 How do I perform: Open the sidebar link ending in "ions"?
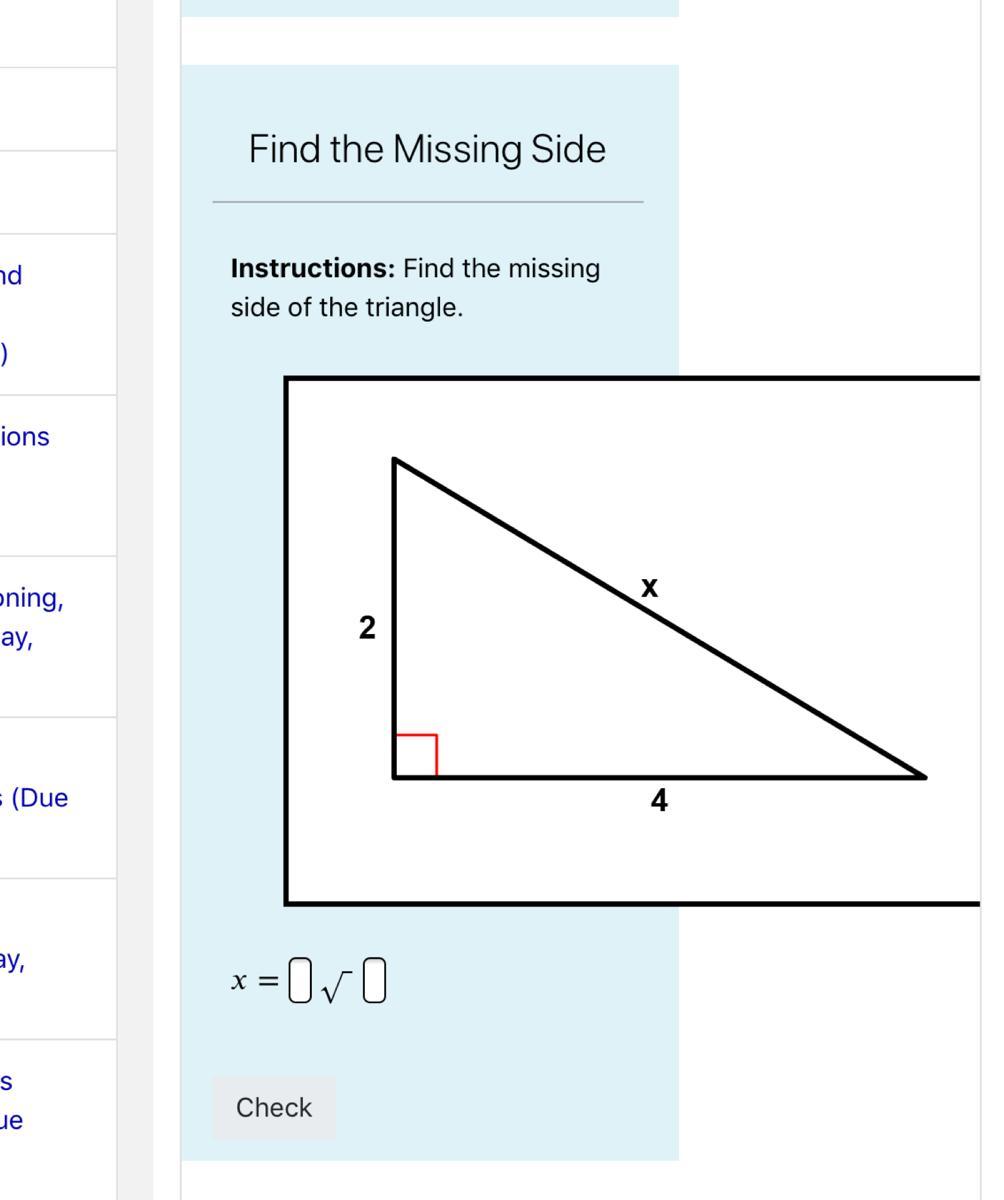24,437
